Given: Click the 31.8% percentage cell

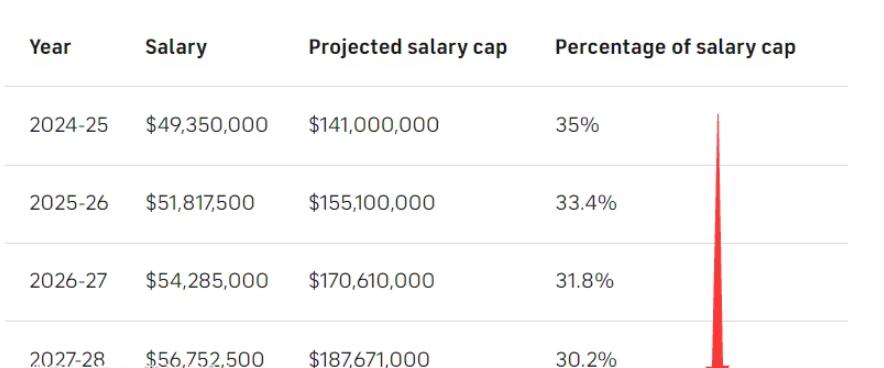Looking at the screenshot, I should (x=585, y=281).
